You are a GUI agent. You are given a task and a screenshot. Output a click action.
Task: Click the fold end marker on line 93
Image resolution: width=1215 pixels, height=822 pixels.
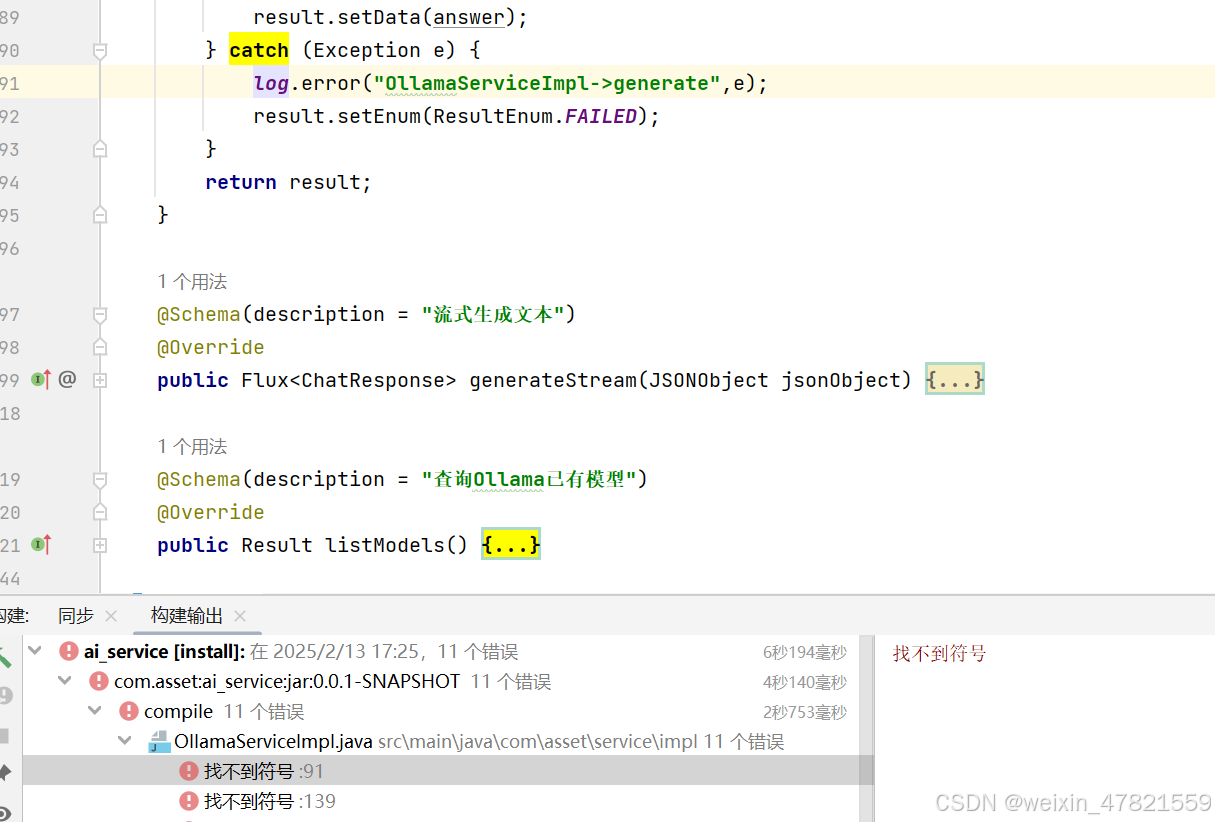click(x=99, y=149)
